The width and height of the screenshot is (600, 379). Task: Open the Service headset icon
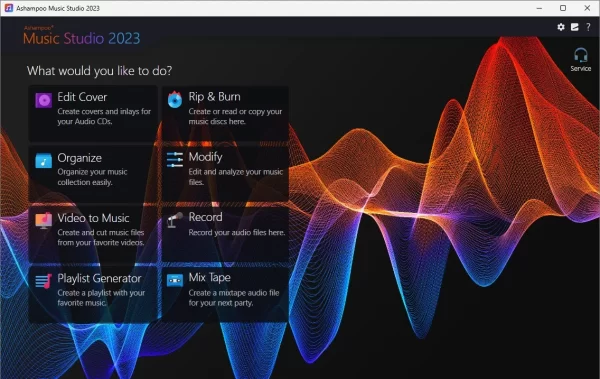tap(580, 59)
